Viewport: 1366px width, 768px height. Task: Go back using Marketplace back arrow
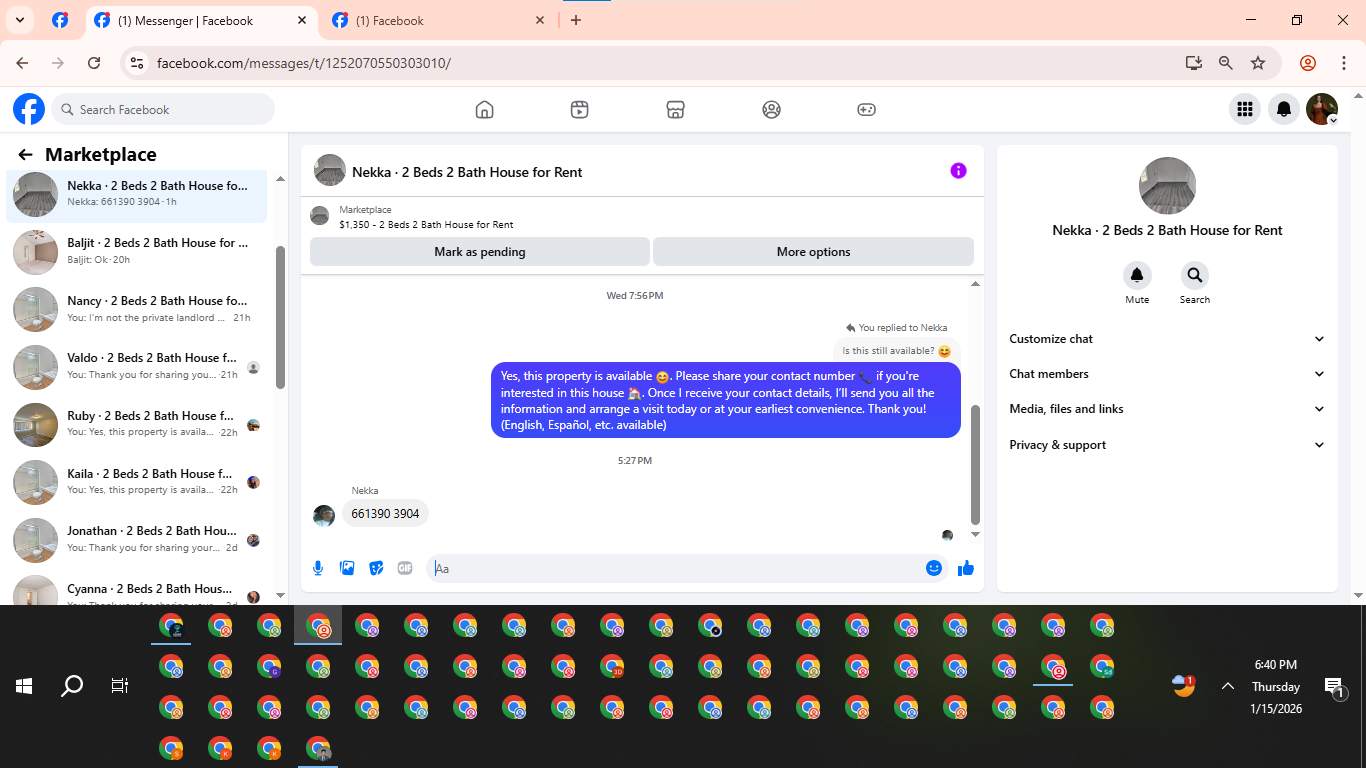click(x=26, y=155)
